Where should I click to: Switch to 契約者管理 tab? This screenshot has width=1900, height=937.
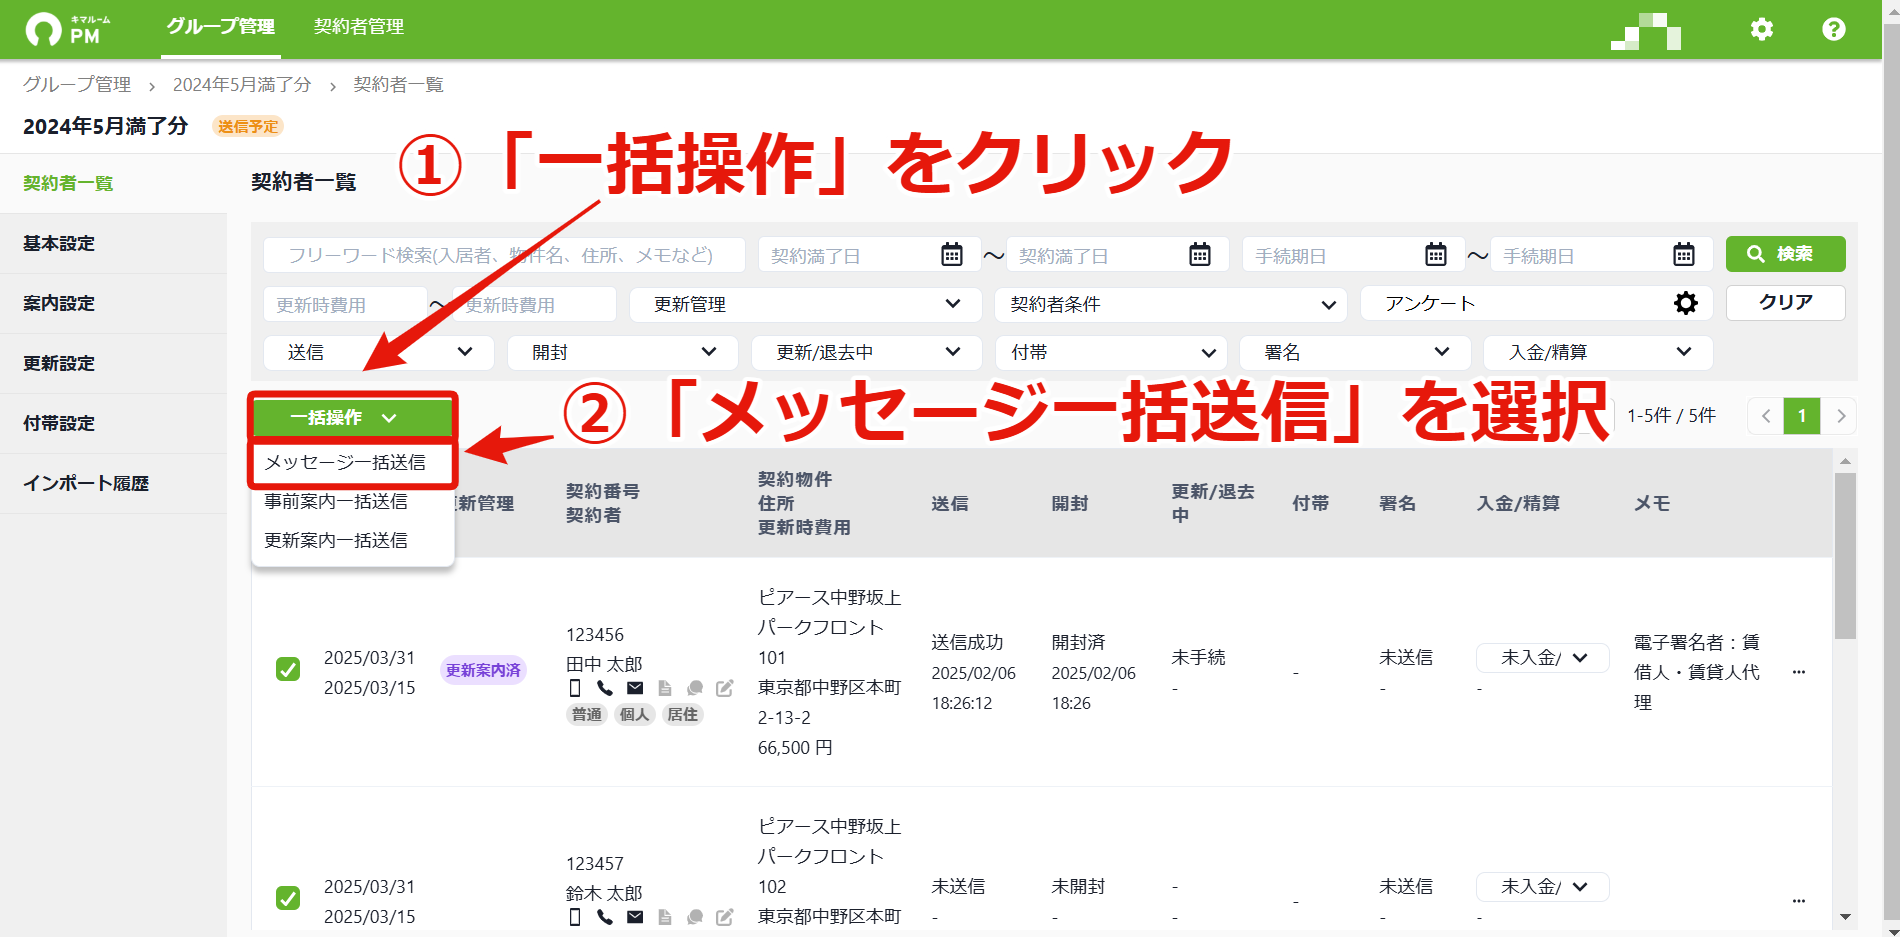click(359, 27)
